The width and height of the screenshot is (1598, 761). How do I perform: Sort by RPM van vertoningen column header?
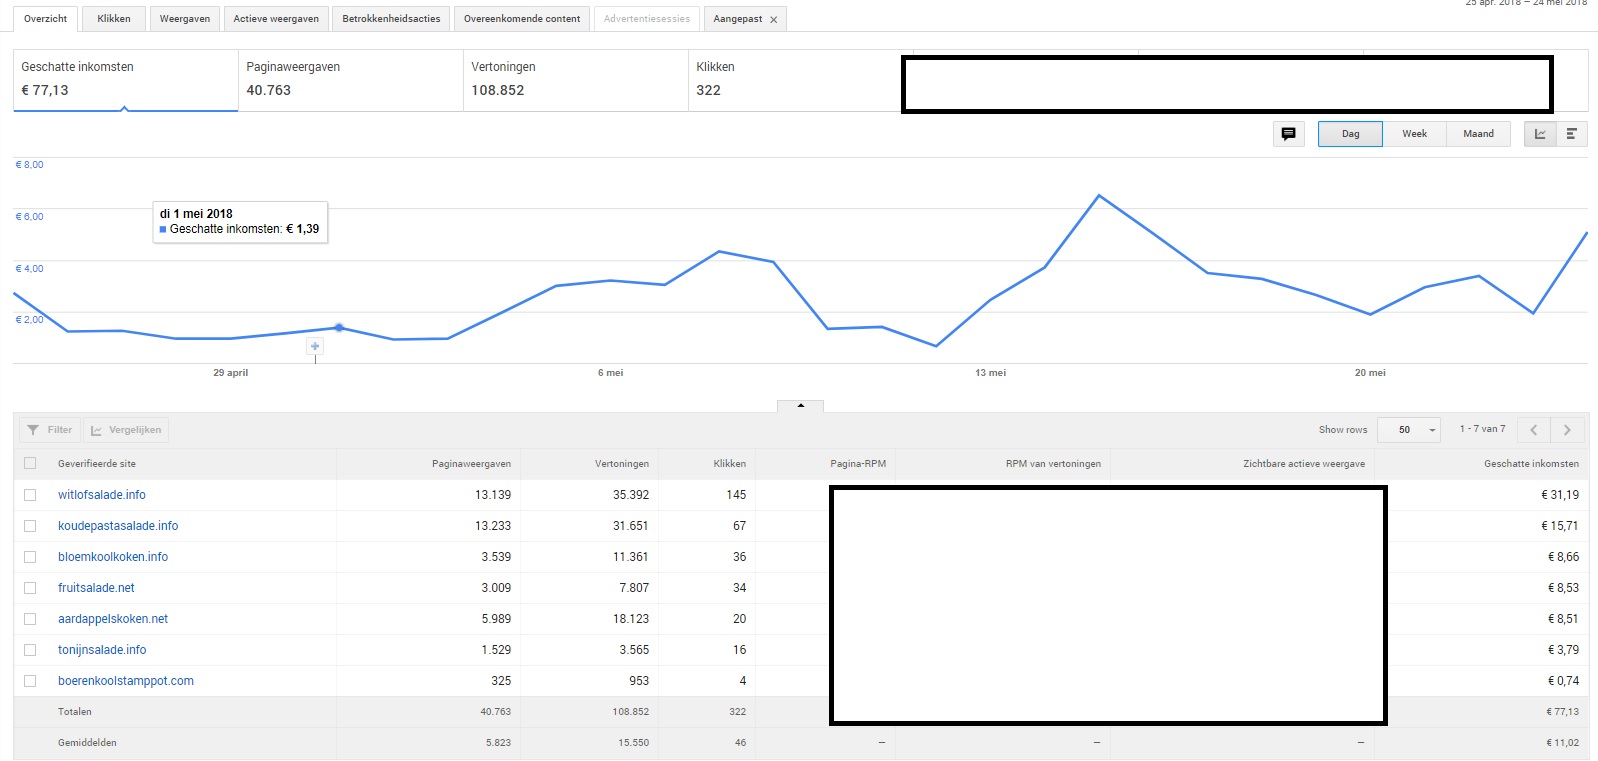1053,464
